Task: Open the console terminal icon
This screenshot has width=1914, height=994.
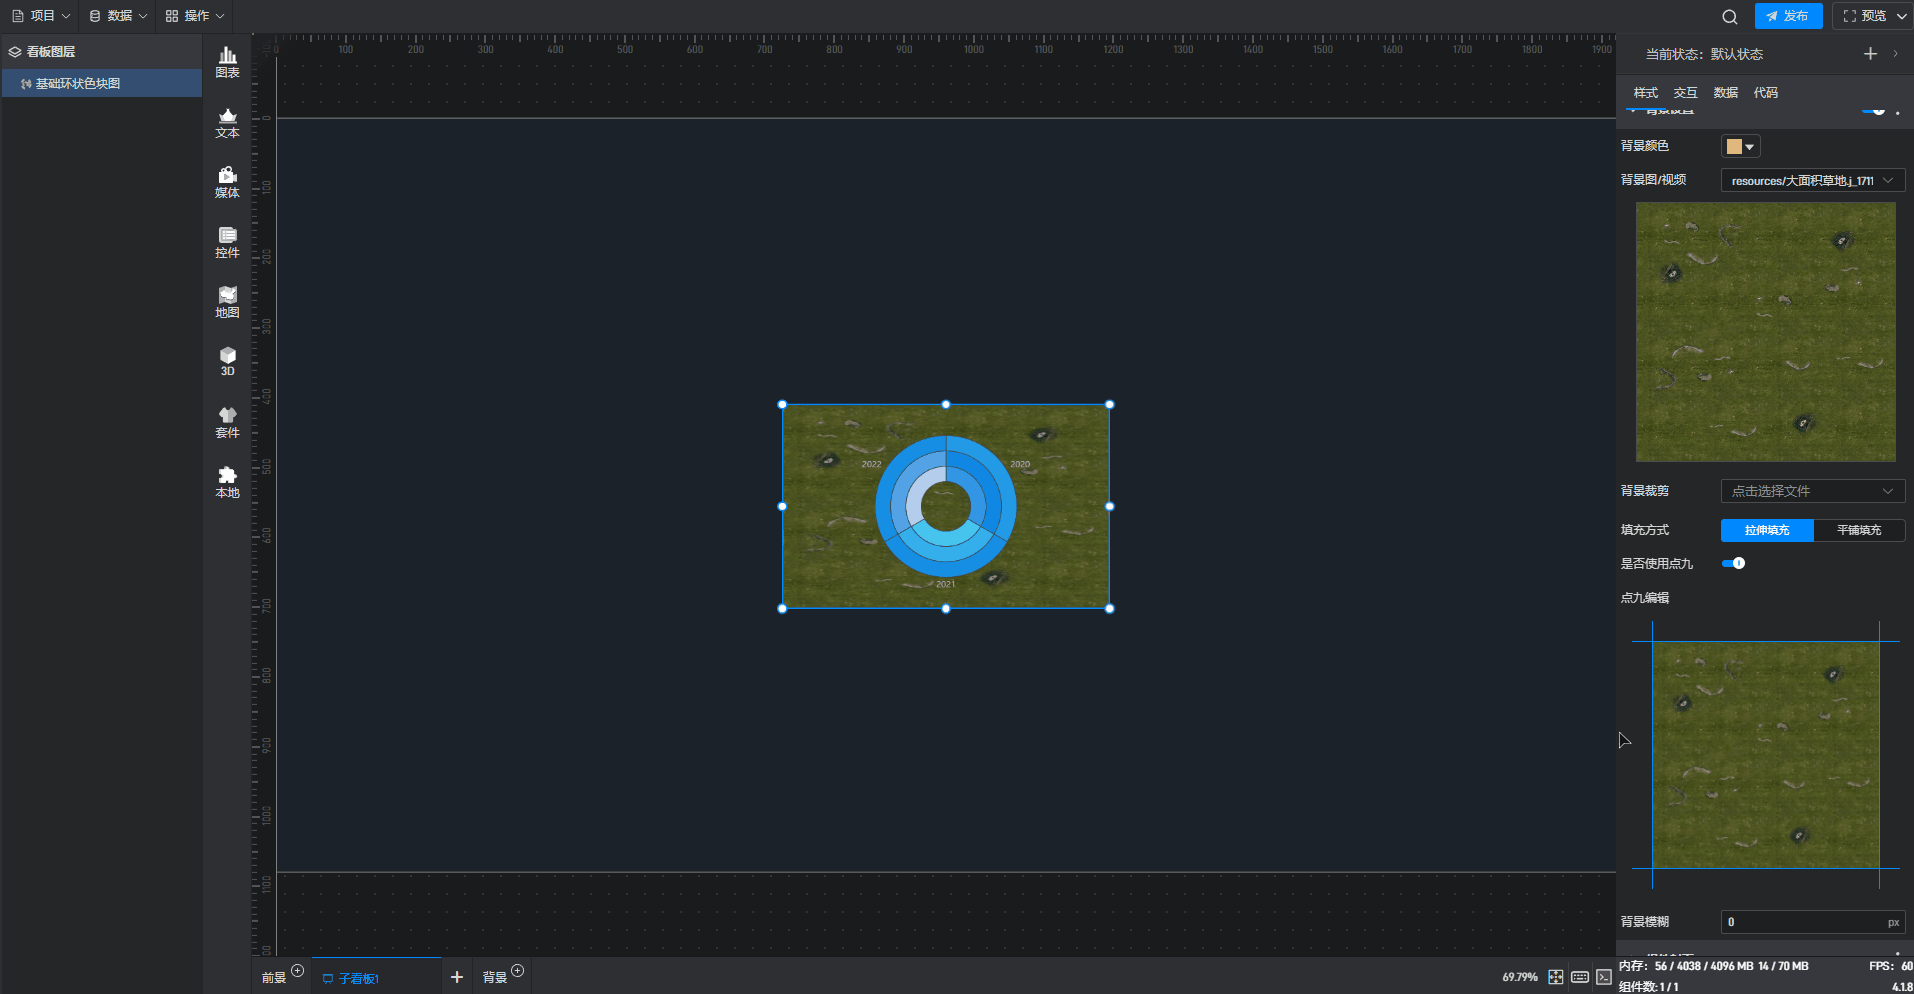Action: 1603,977
